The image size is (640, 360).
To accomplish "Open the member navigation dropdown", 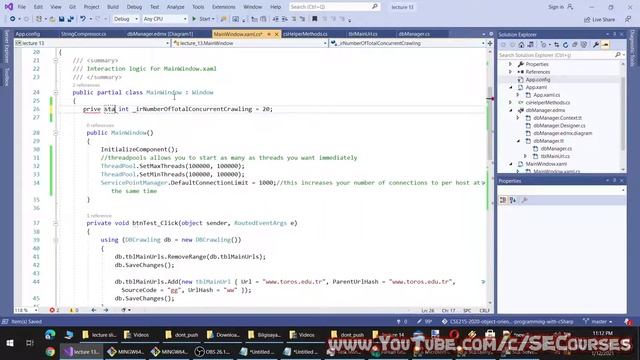I will pos(407,43).
